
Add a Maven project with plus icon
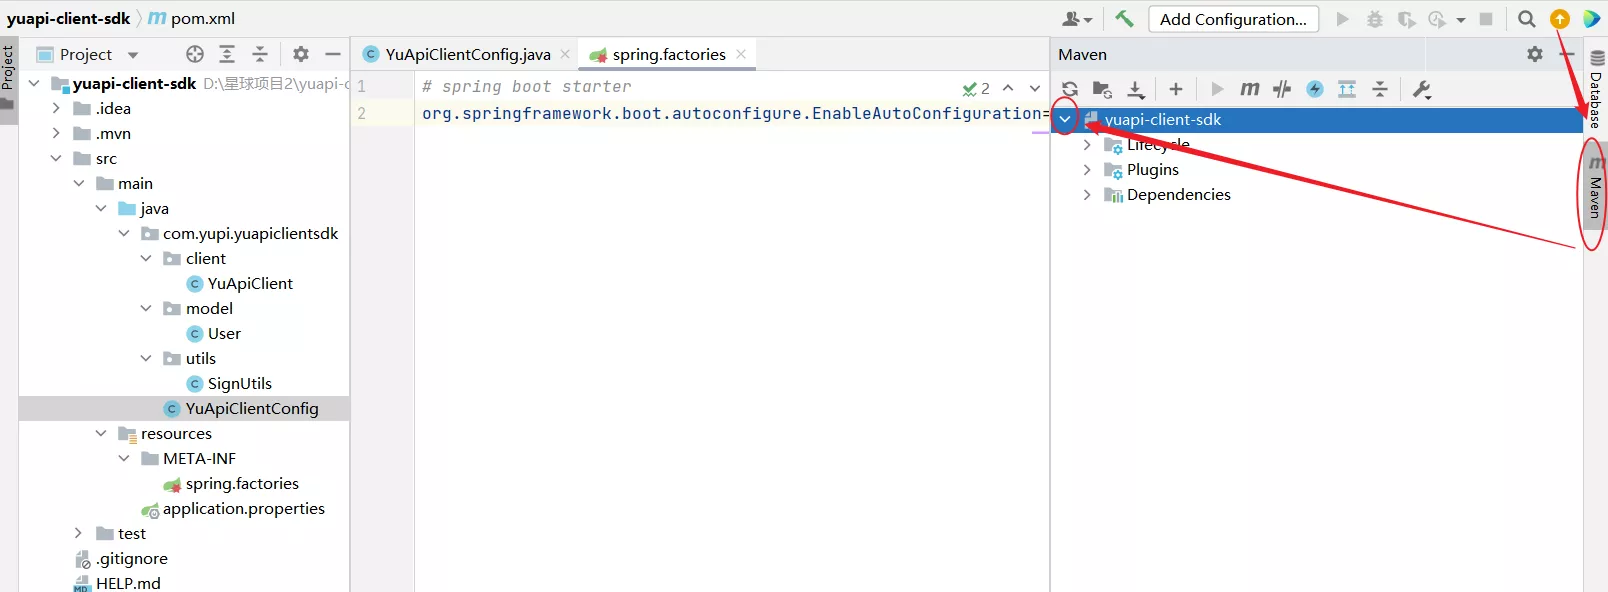point(1176,89)
